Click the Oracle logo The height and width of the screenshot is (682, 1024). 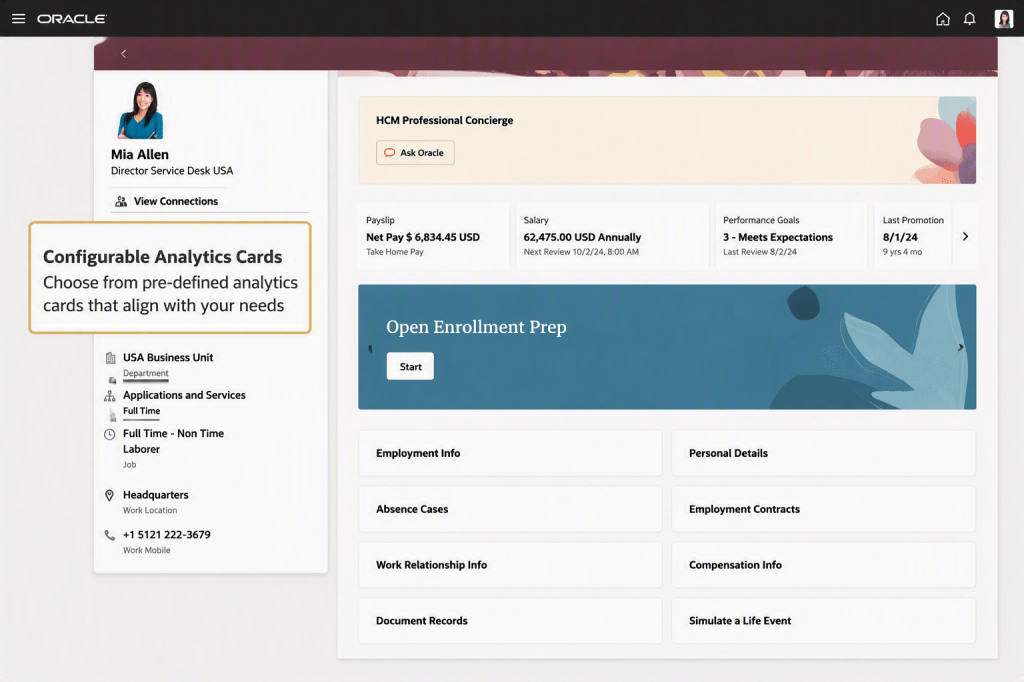[x=72, y=19]
